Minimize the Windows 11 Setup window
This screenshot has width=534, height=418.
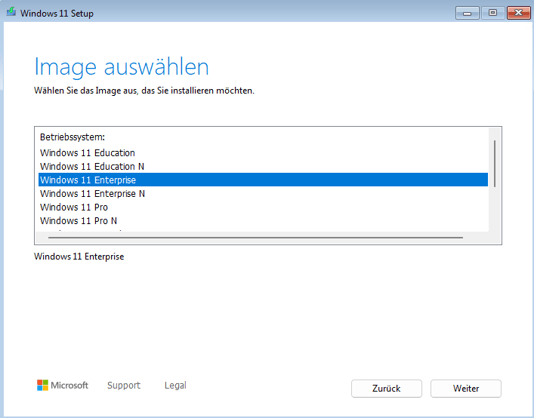coord(467,13)
